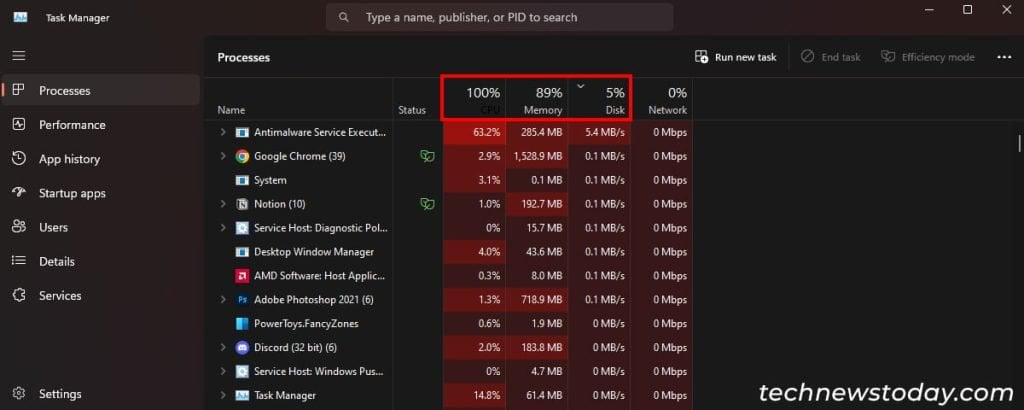Click the Run new task button

[736, 57]
